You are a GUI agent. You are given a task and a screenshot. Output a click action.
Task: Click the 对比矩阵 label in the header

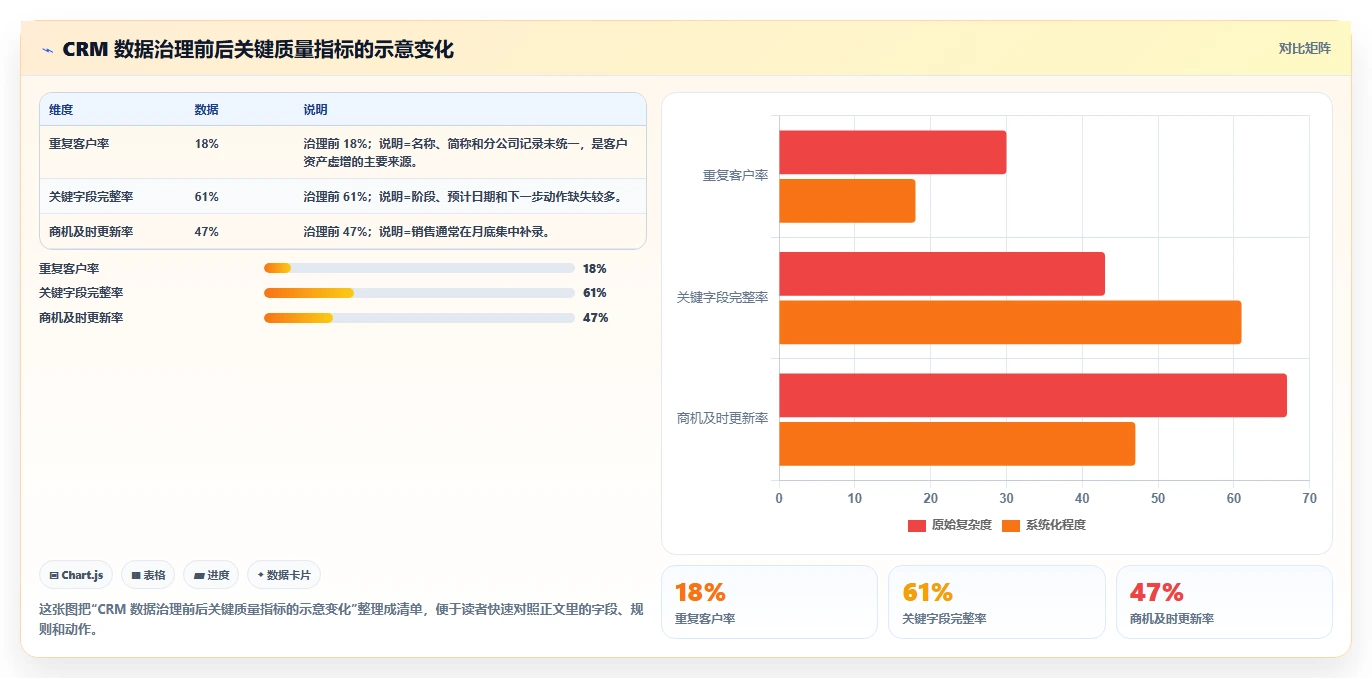click(x=1304, y=48)
